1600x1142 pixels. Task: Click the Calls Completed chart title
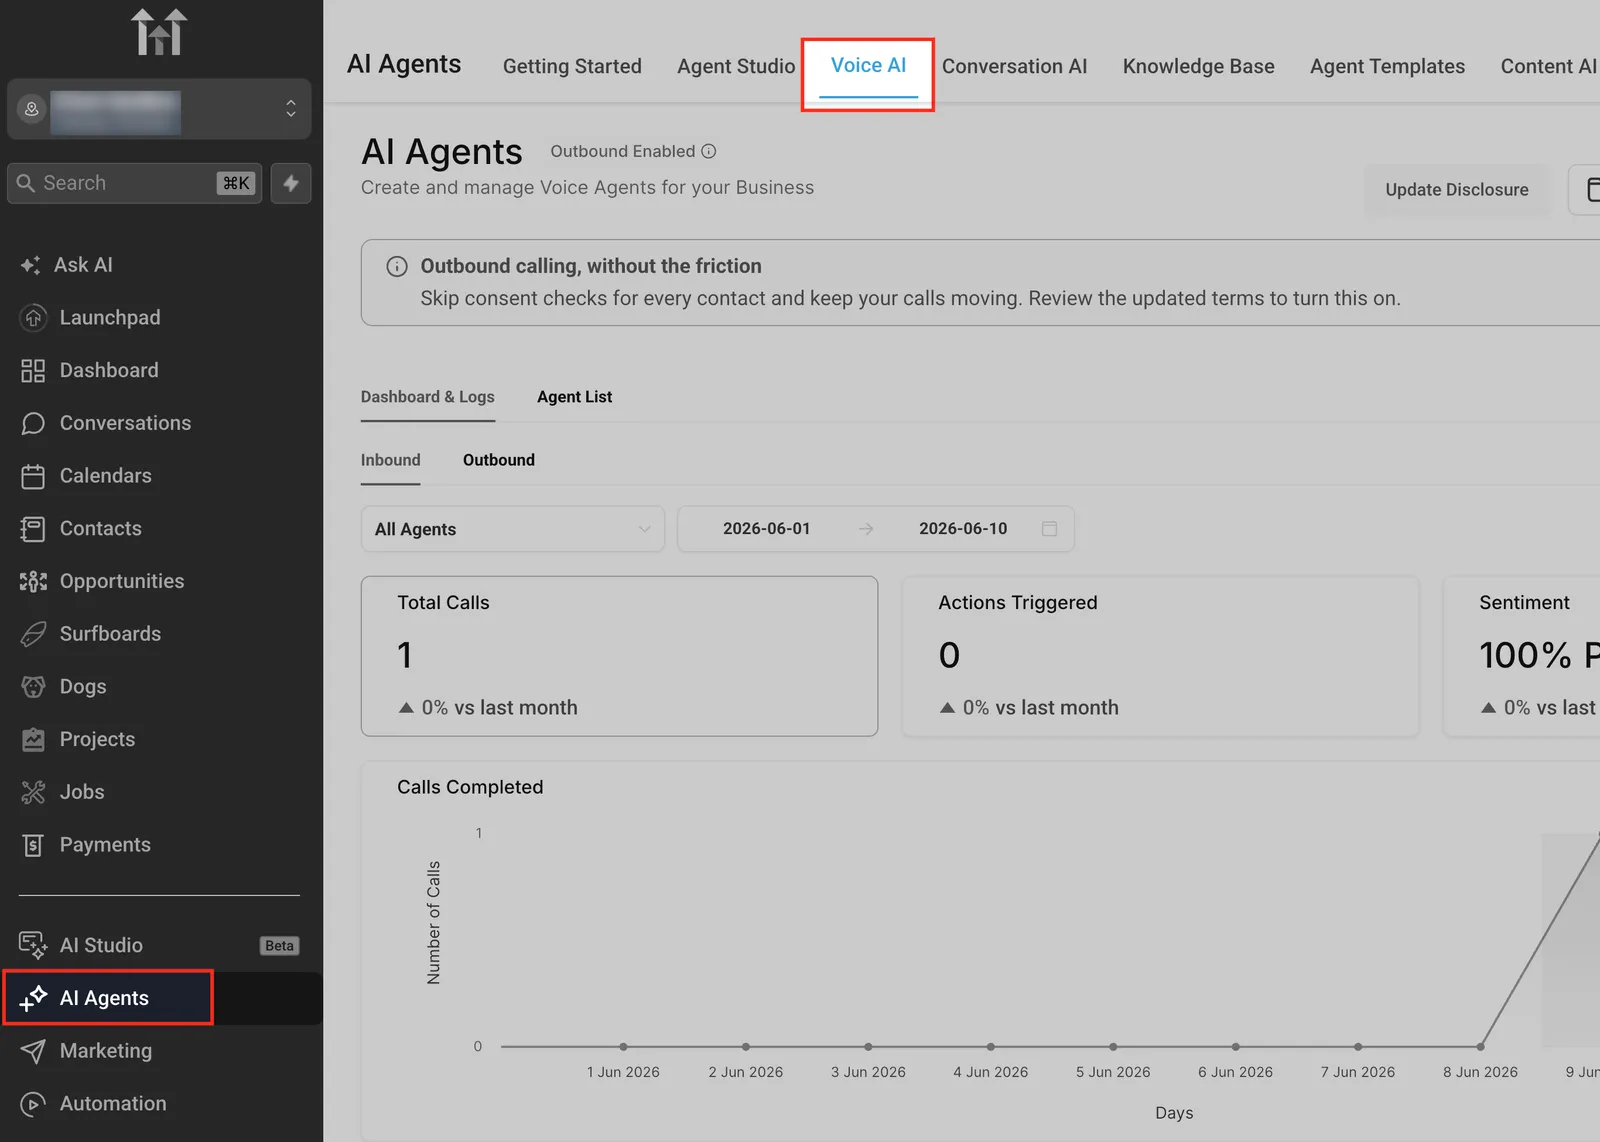coord(470,787)
